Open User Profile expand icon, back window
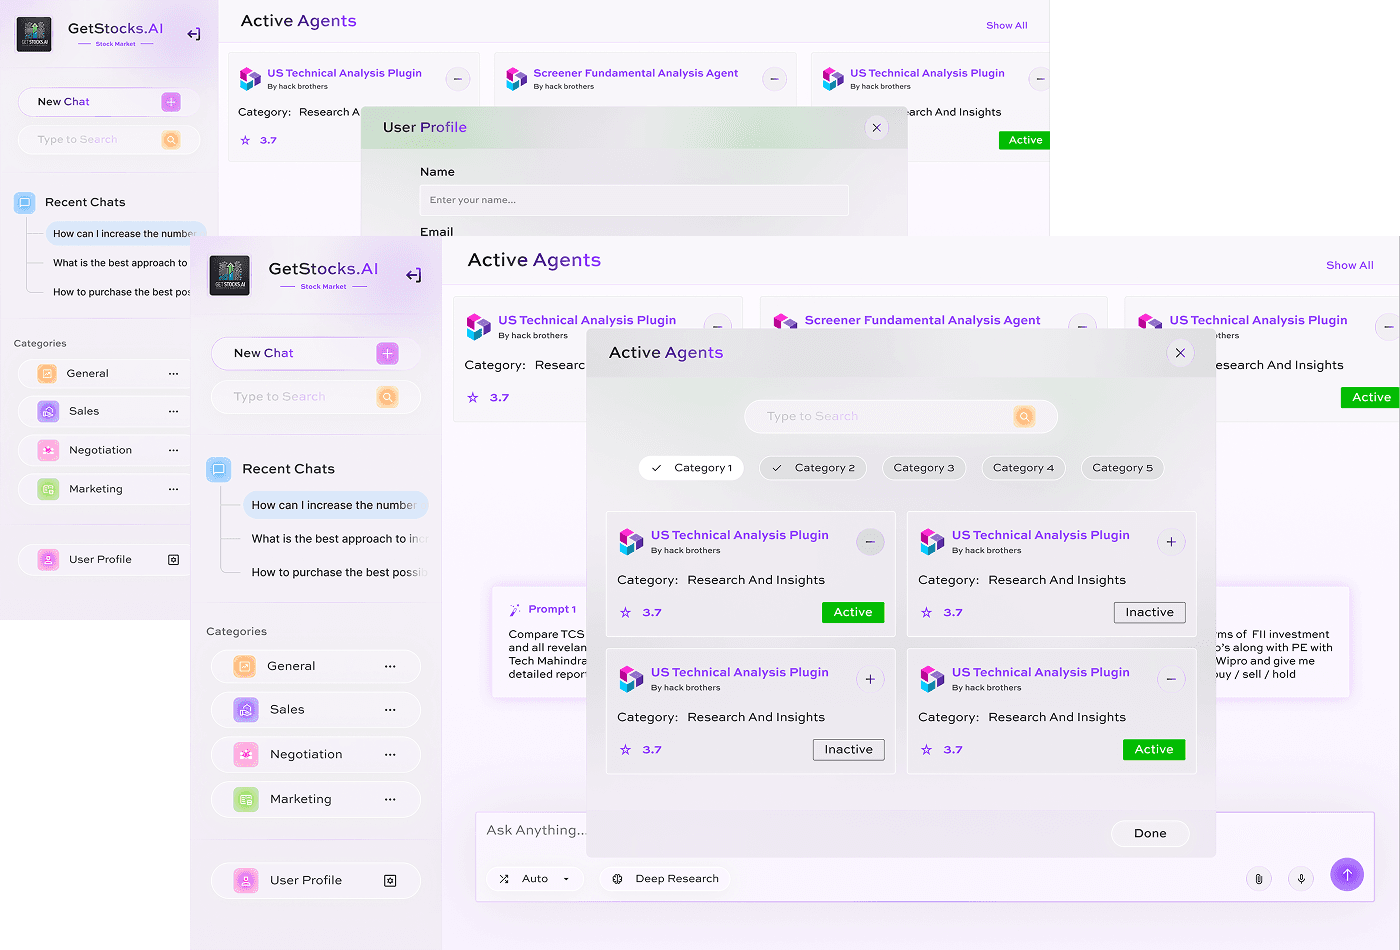This screenshot has height=950, width=1400. [x=173, y=560]
